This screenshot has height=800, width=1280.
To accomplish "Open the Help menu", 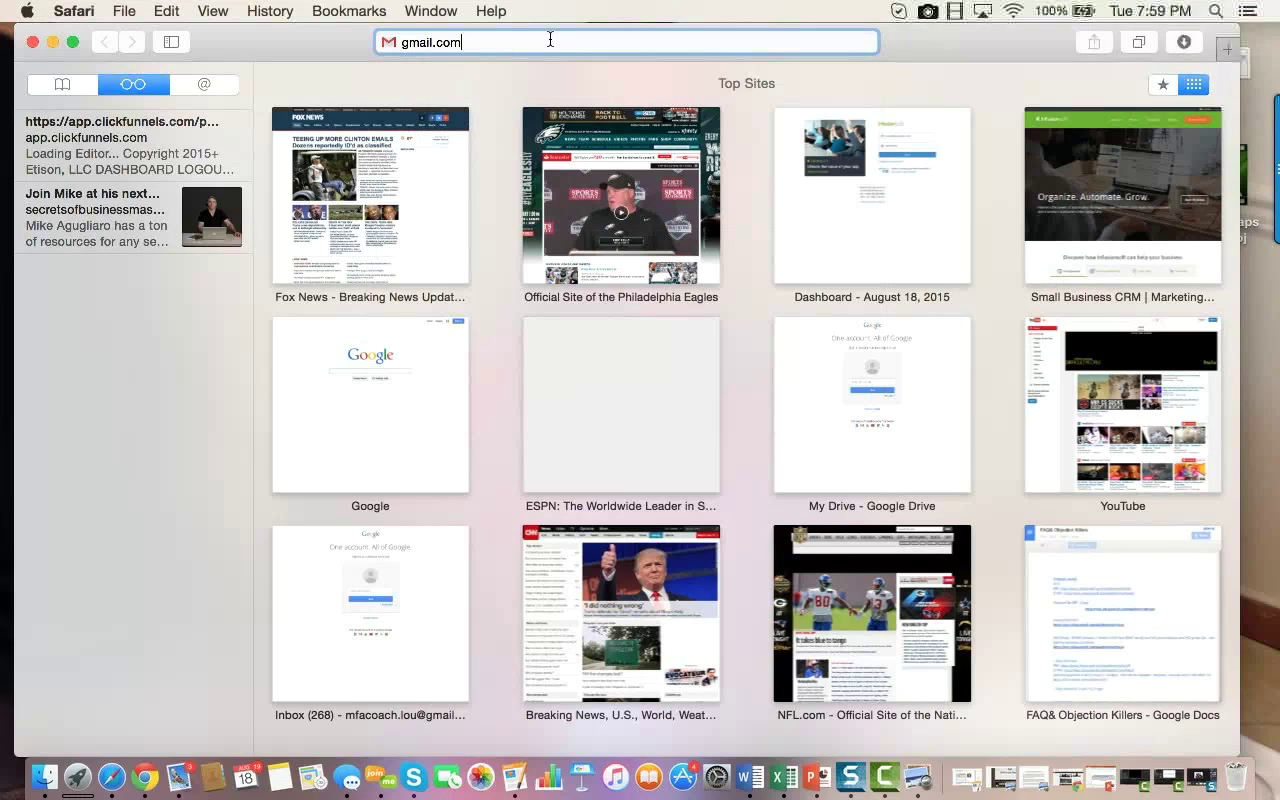I will point(490,11).
